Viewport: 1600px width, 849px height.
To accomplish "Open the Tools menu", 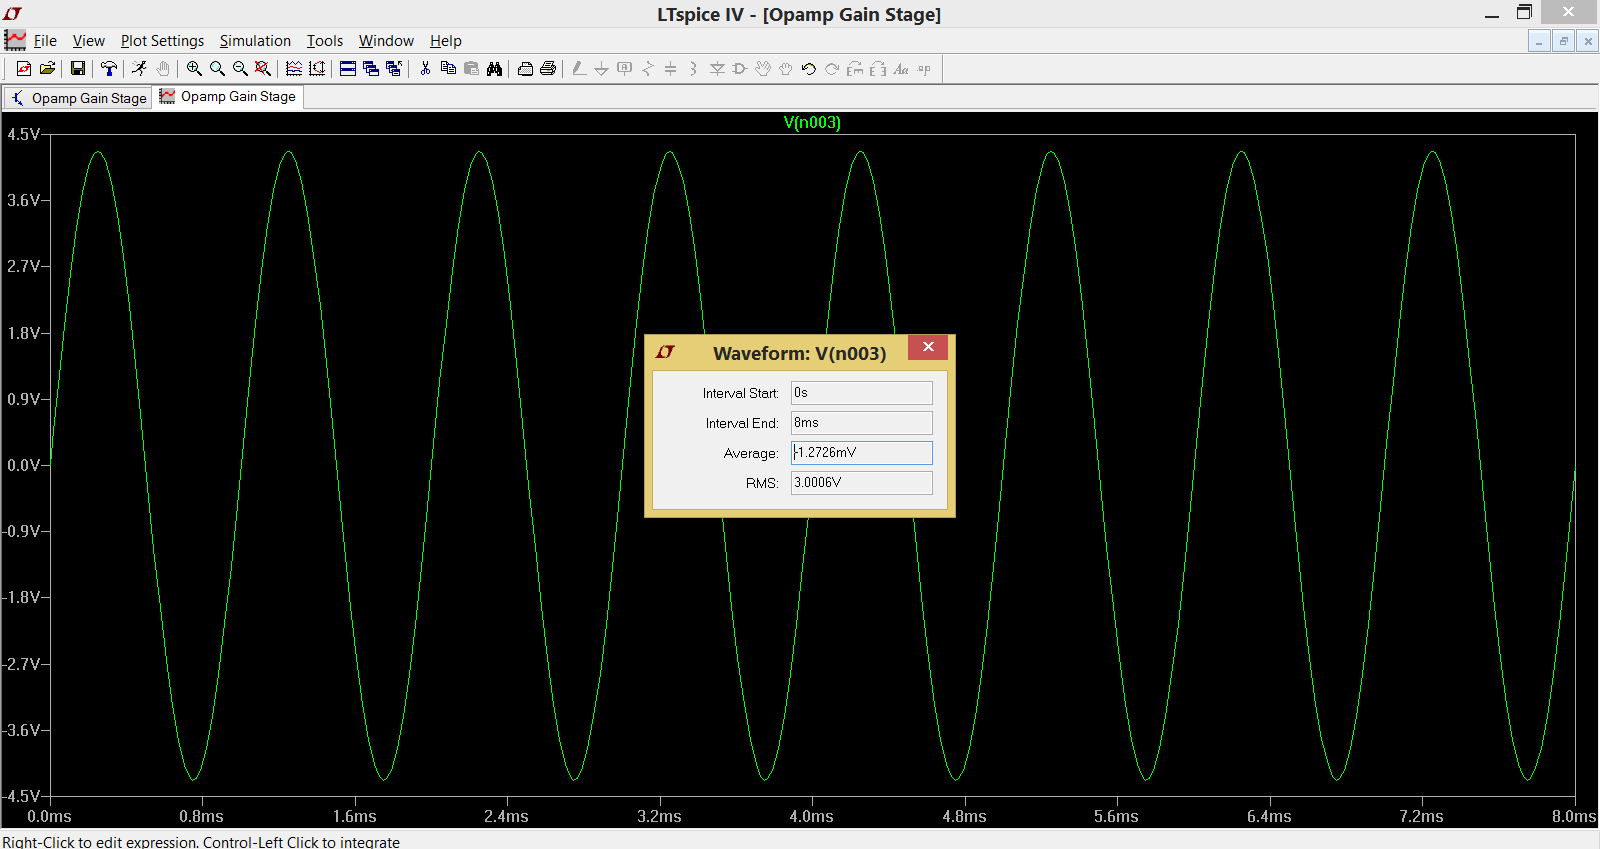I will [x=324, y=41].
